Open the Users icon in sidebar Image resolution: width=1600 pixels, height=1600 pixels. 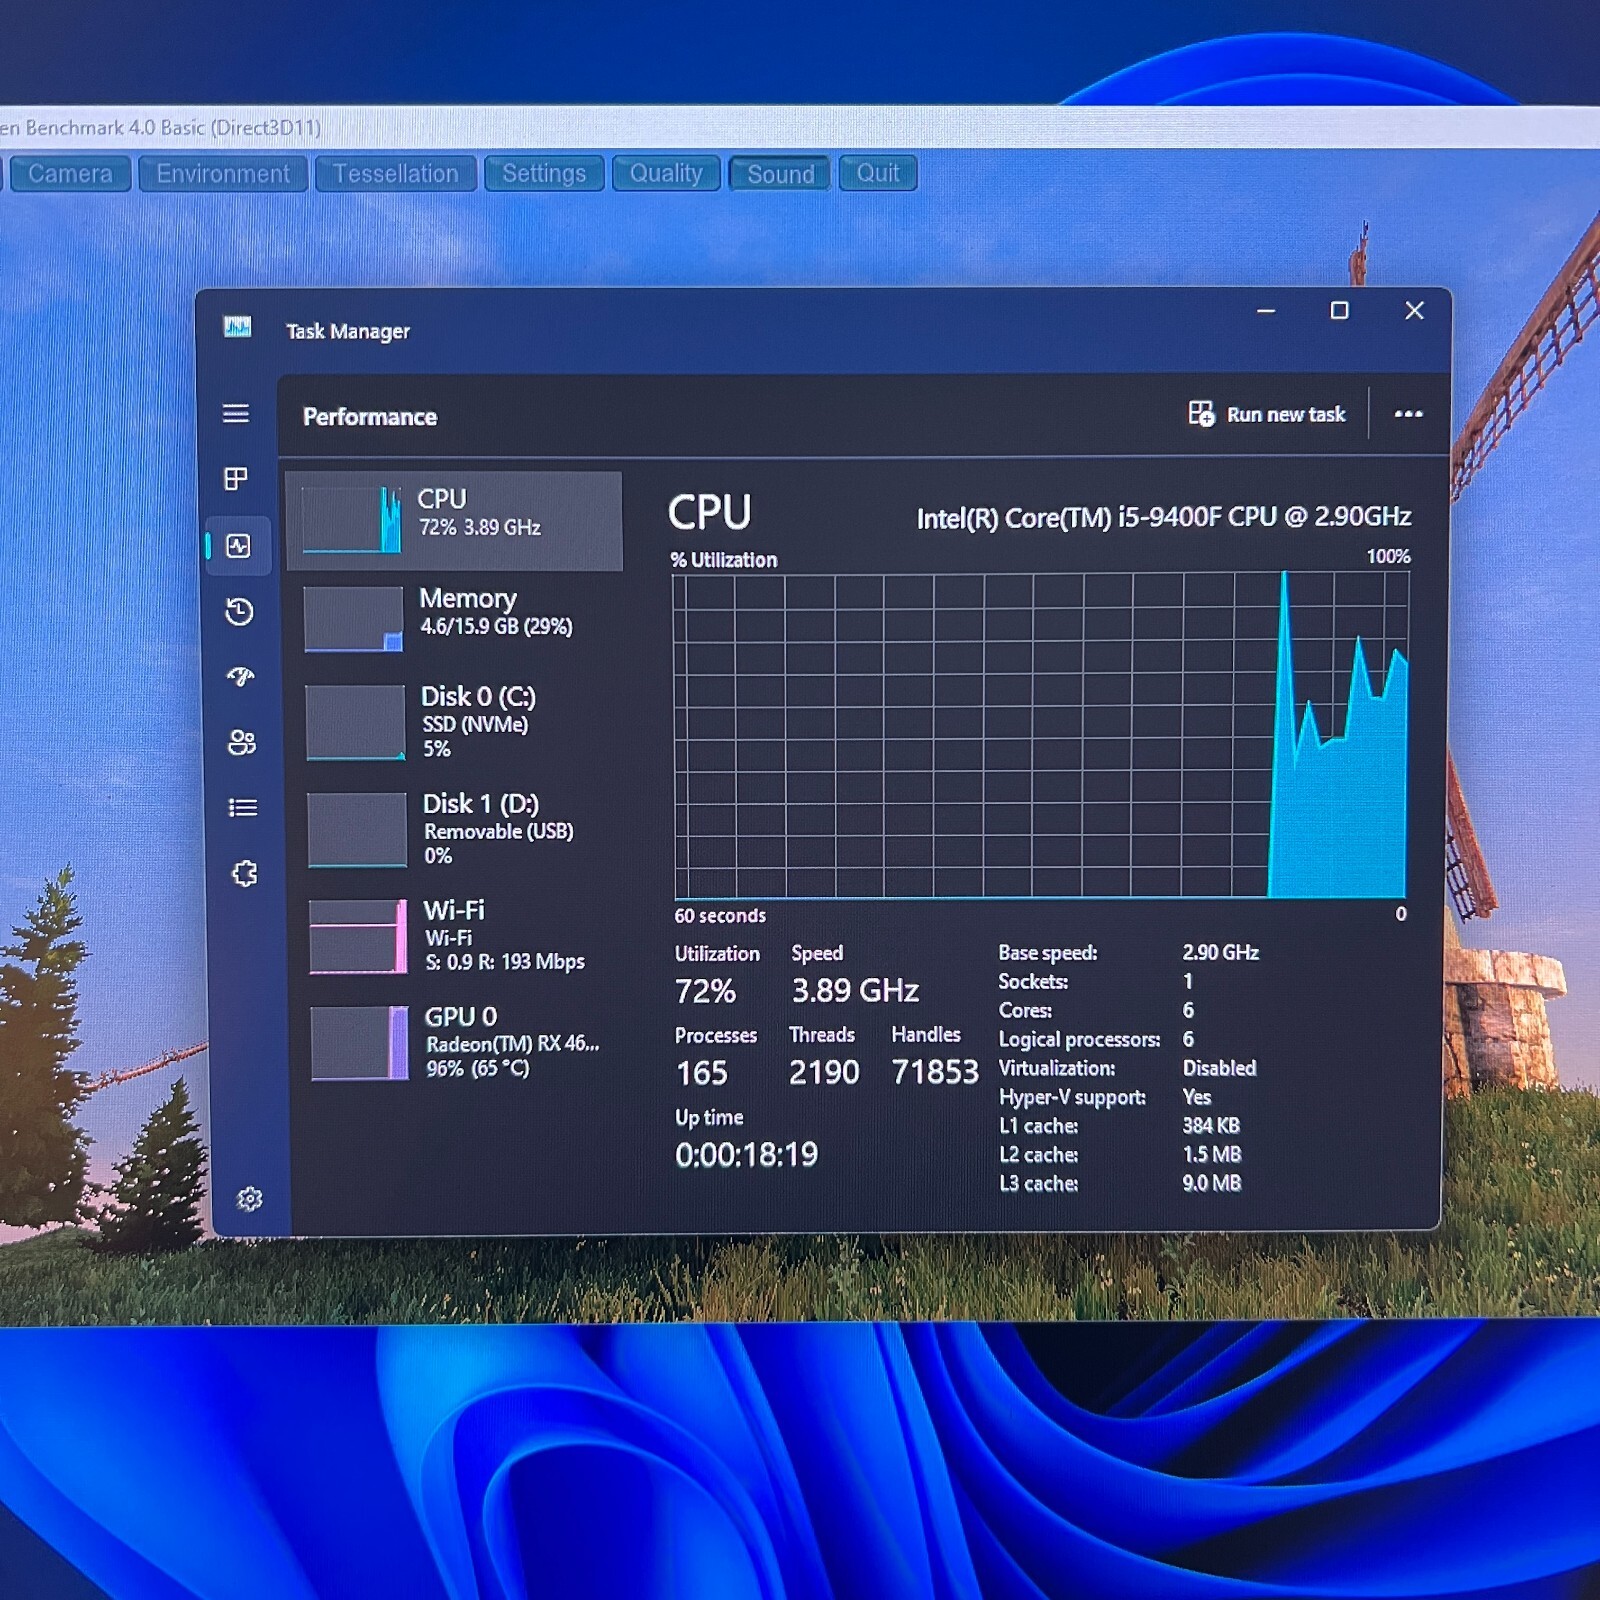coord(241,742)
